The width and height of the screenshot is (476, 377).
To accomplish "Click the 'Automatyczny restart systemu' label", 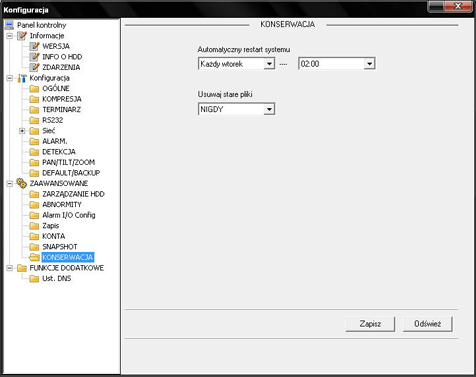I will click(244, 50).
